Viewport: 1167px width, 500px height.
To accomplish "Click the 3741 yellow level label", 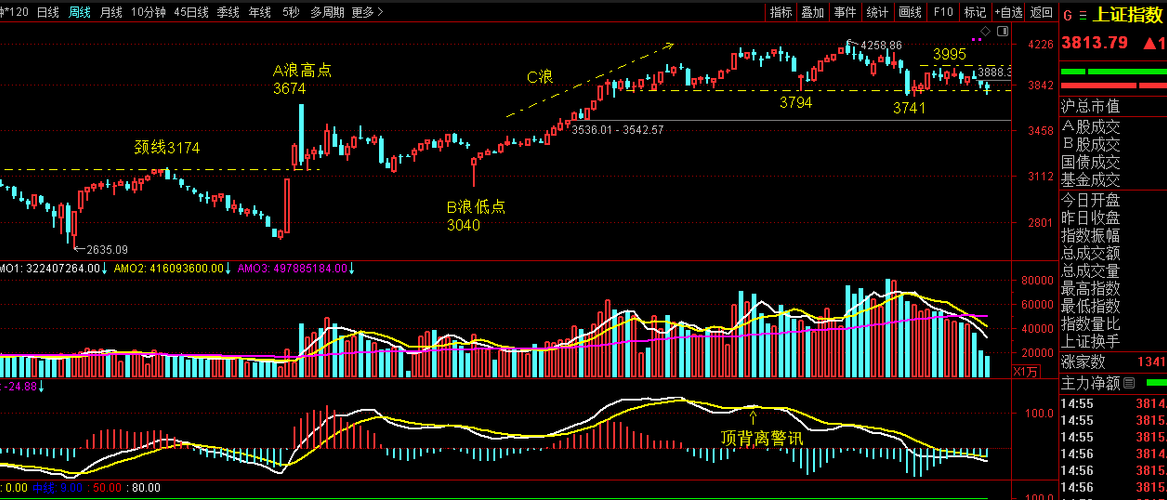I will 909,108.
